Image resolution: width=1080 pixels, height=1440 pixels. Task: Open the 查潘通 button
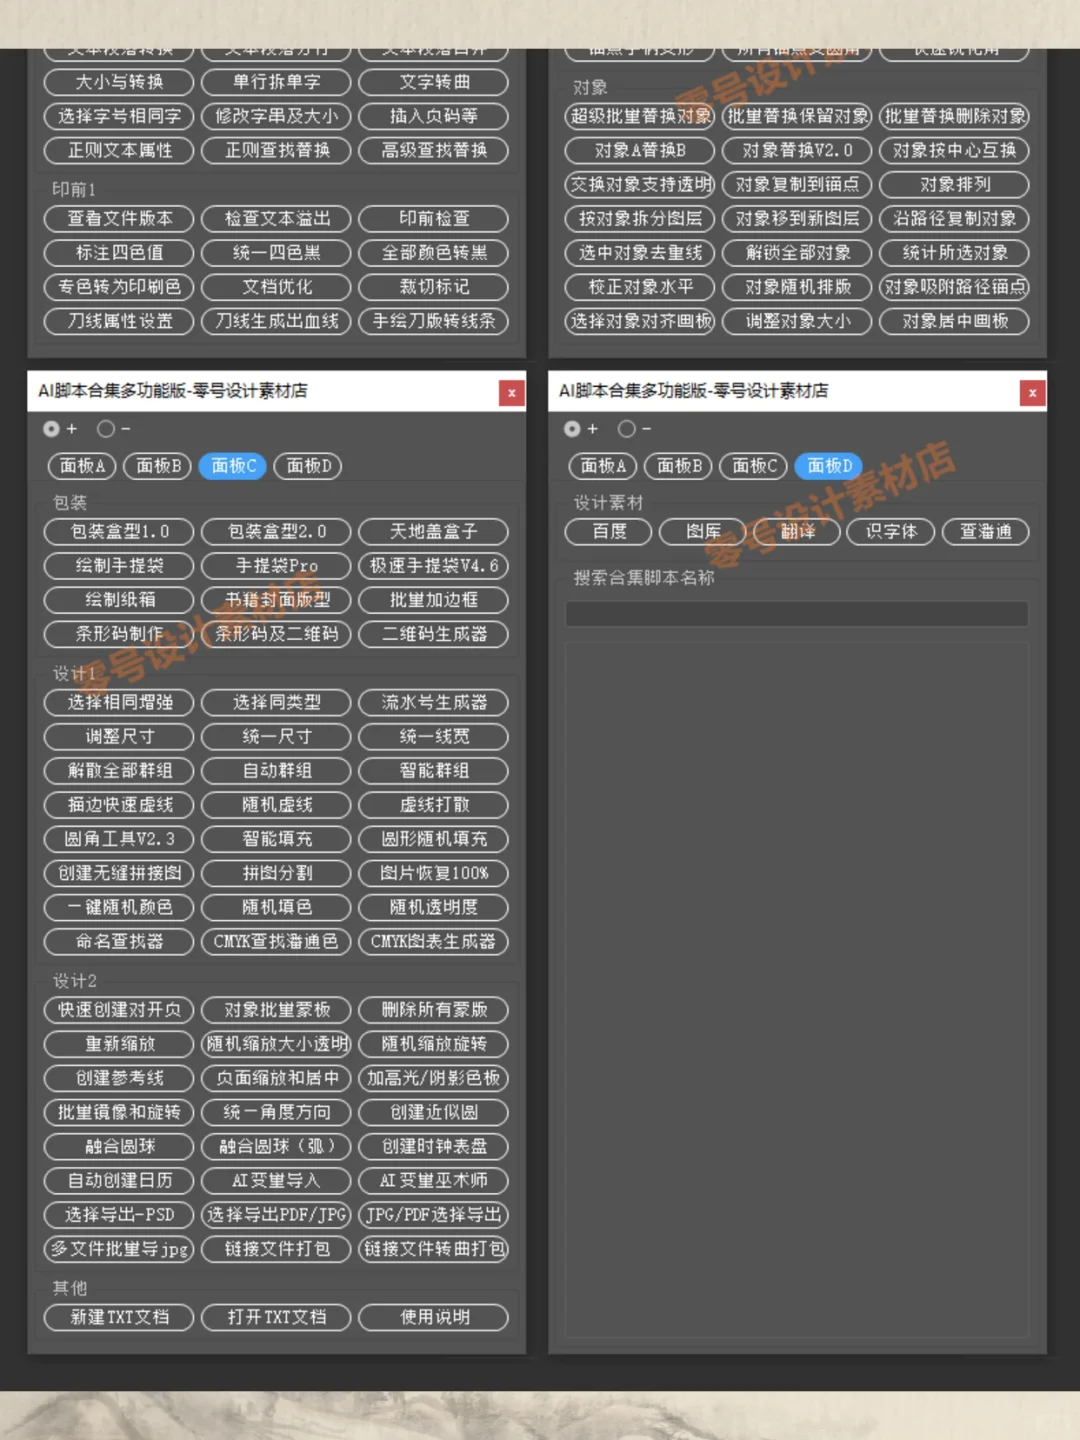click(986, 532)
